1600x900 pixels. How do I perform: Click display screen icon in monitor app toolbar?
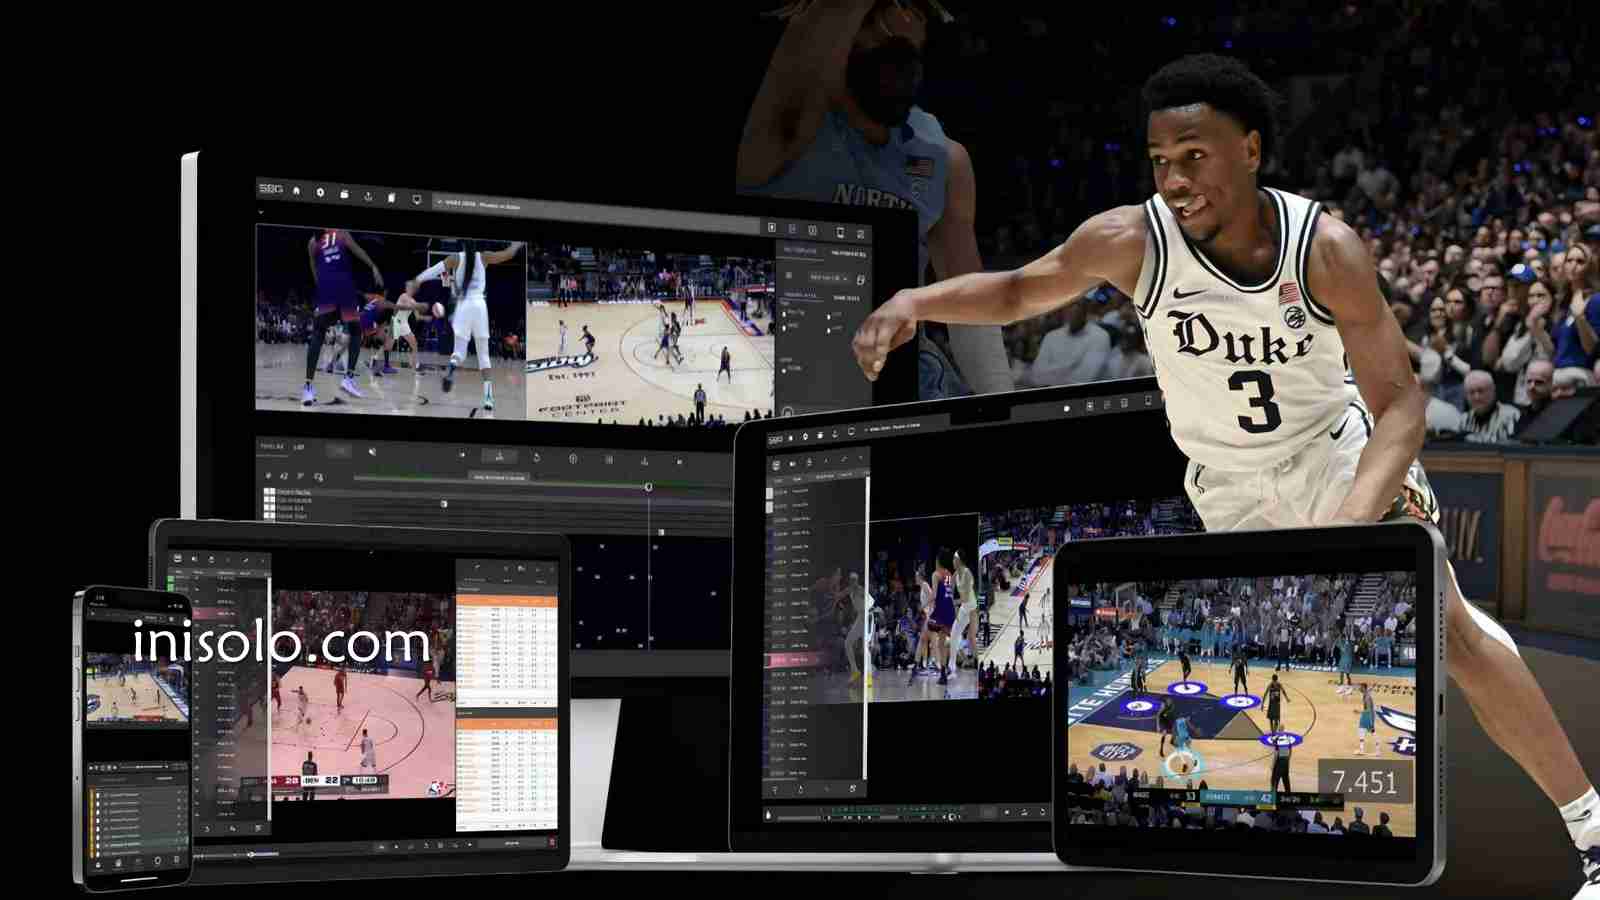(x=417, y=199)
